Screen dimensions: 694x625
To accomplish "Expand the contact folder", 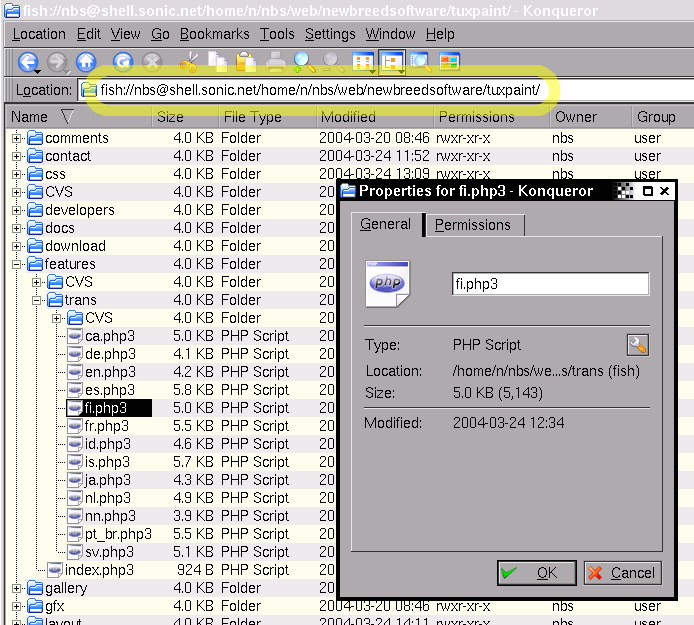I will [x=16, y=156].
